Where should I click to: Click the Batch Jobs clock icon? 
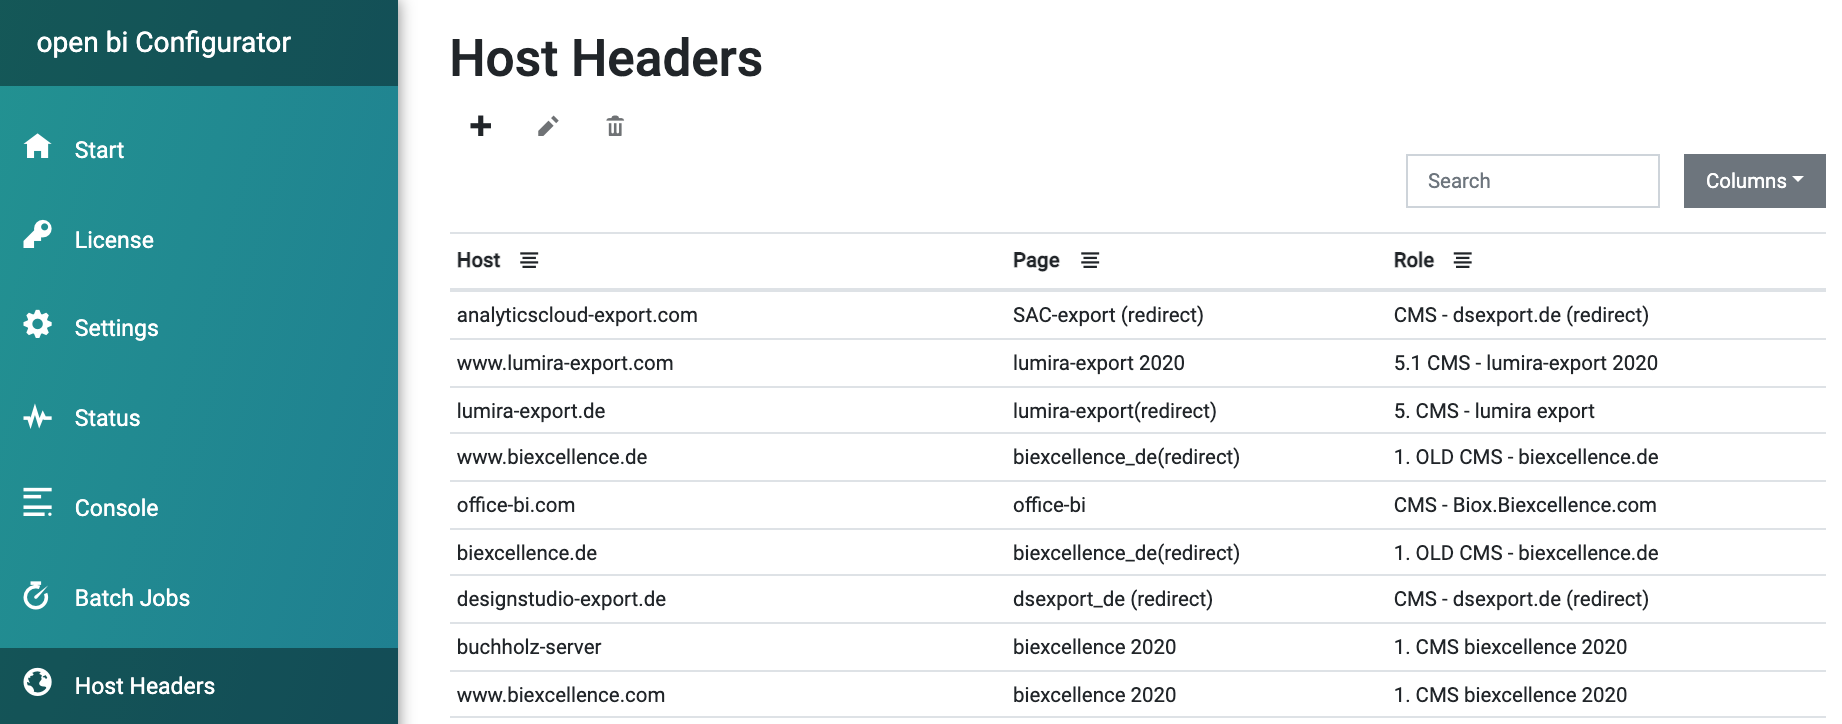[37, 596]
